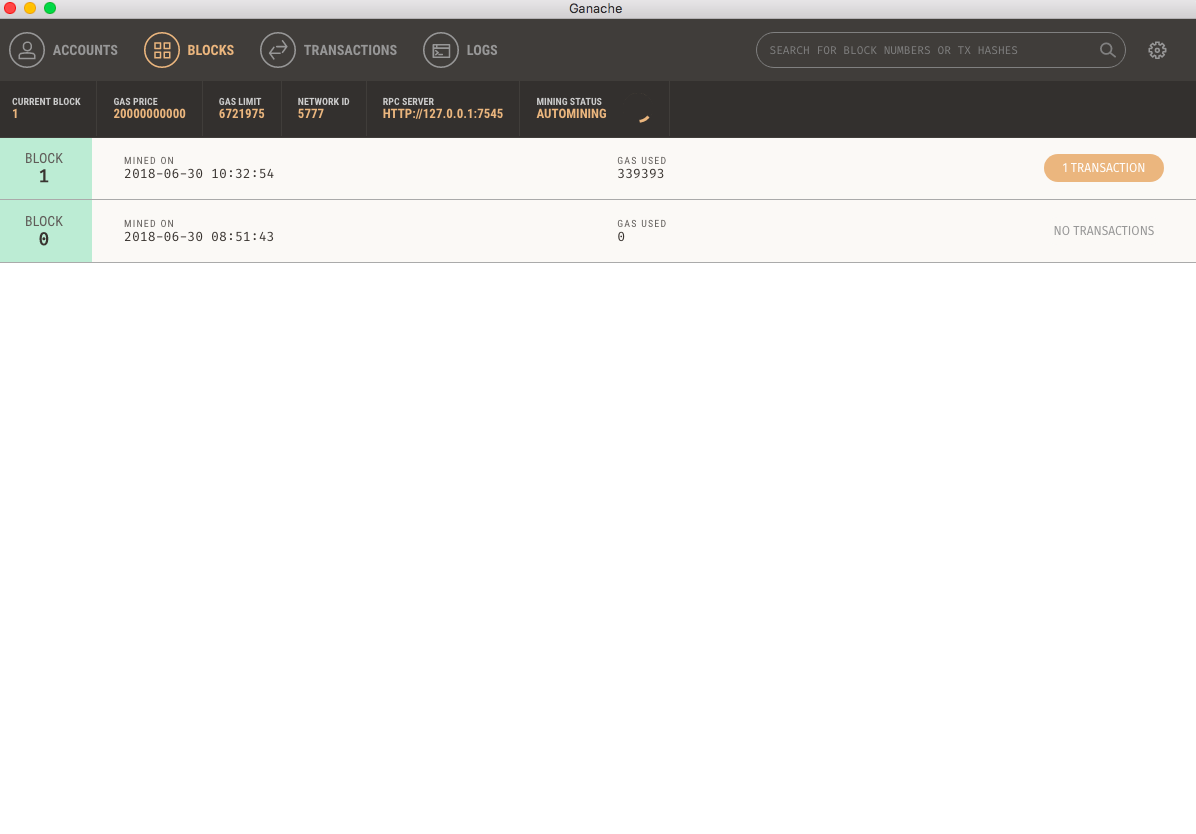This screenshot has height=834, width=1196.
Task: Maximize the Ganache window
Action: (x=50, y=8)
